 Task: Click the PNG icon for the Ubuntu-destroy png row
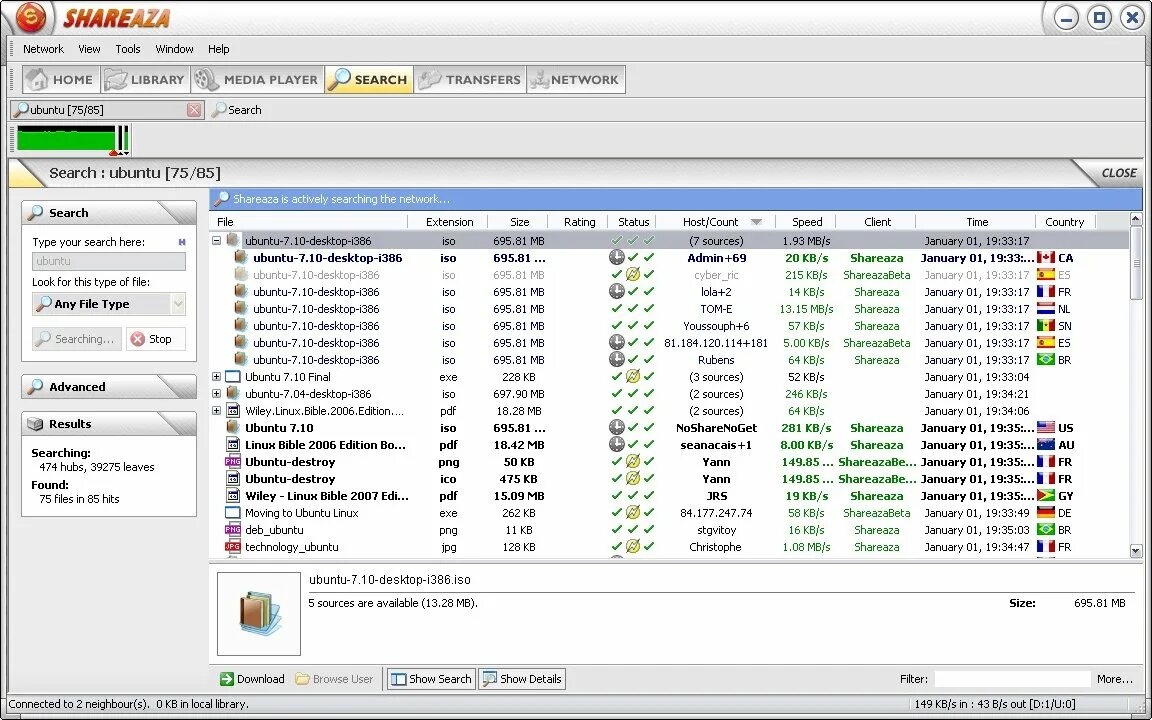[232, 461]
